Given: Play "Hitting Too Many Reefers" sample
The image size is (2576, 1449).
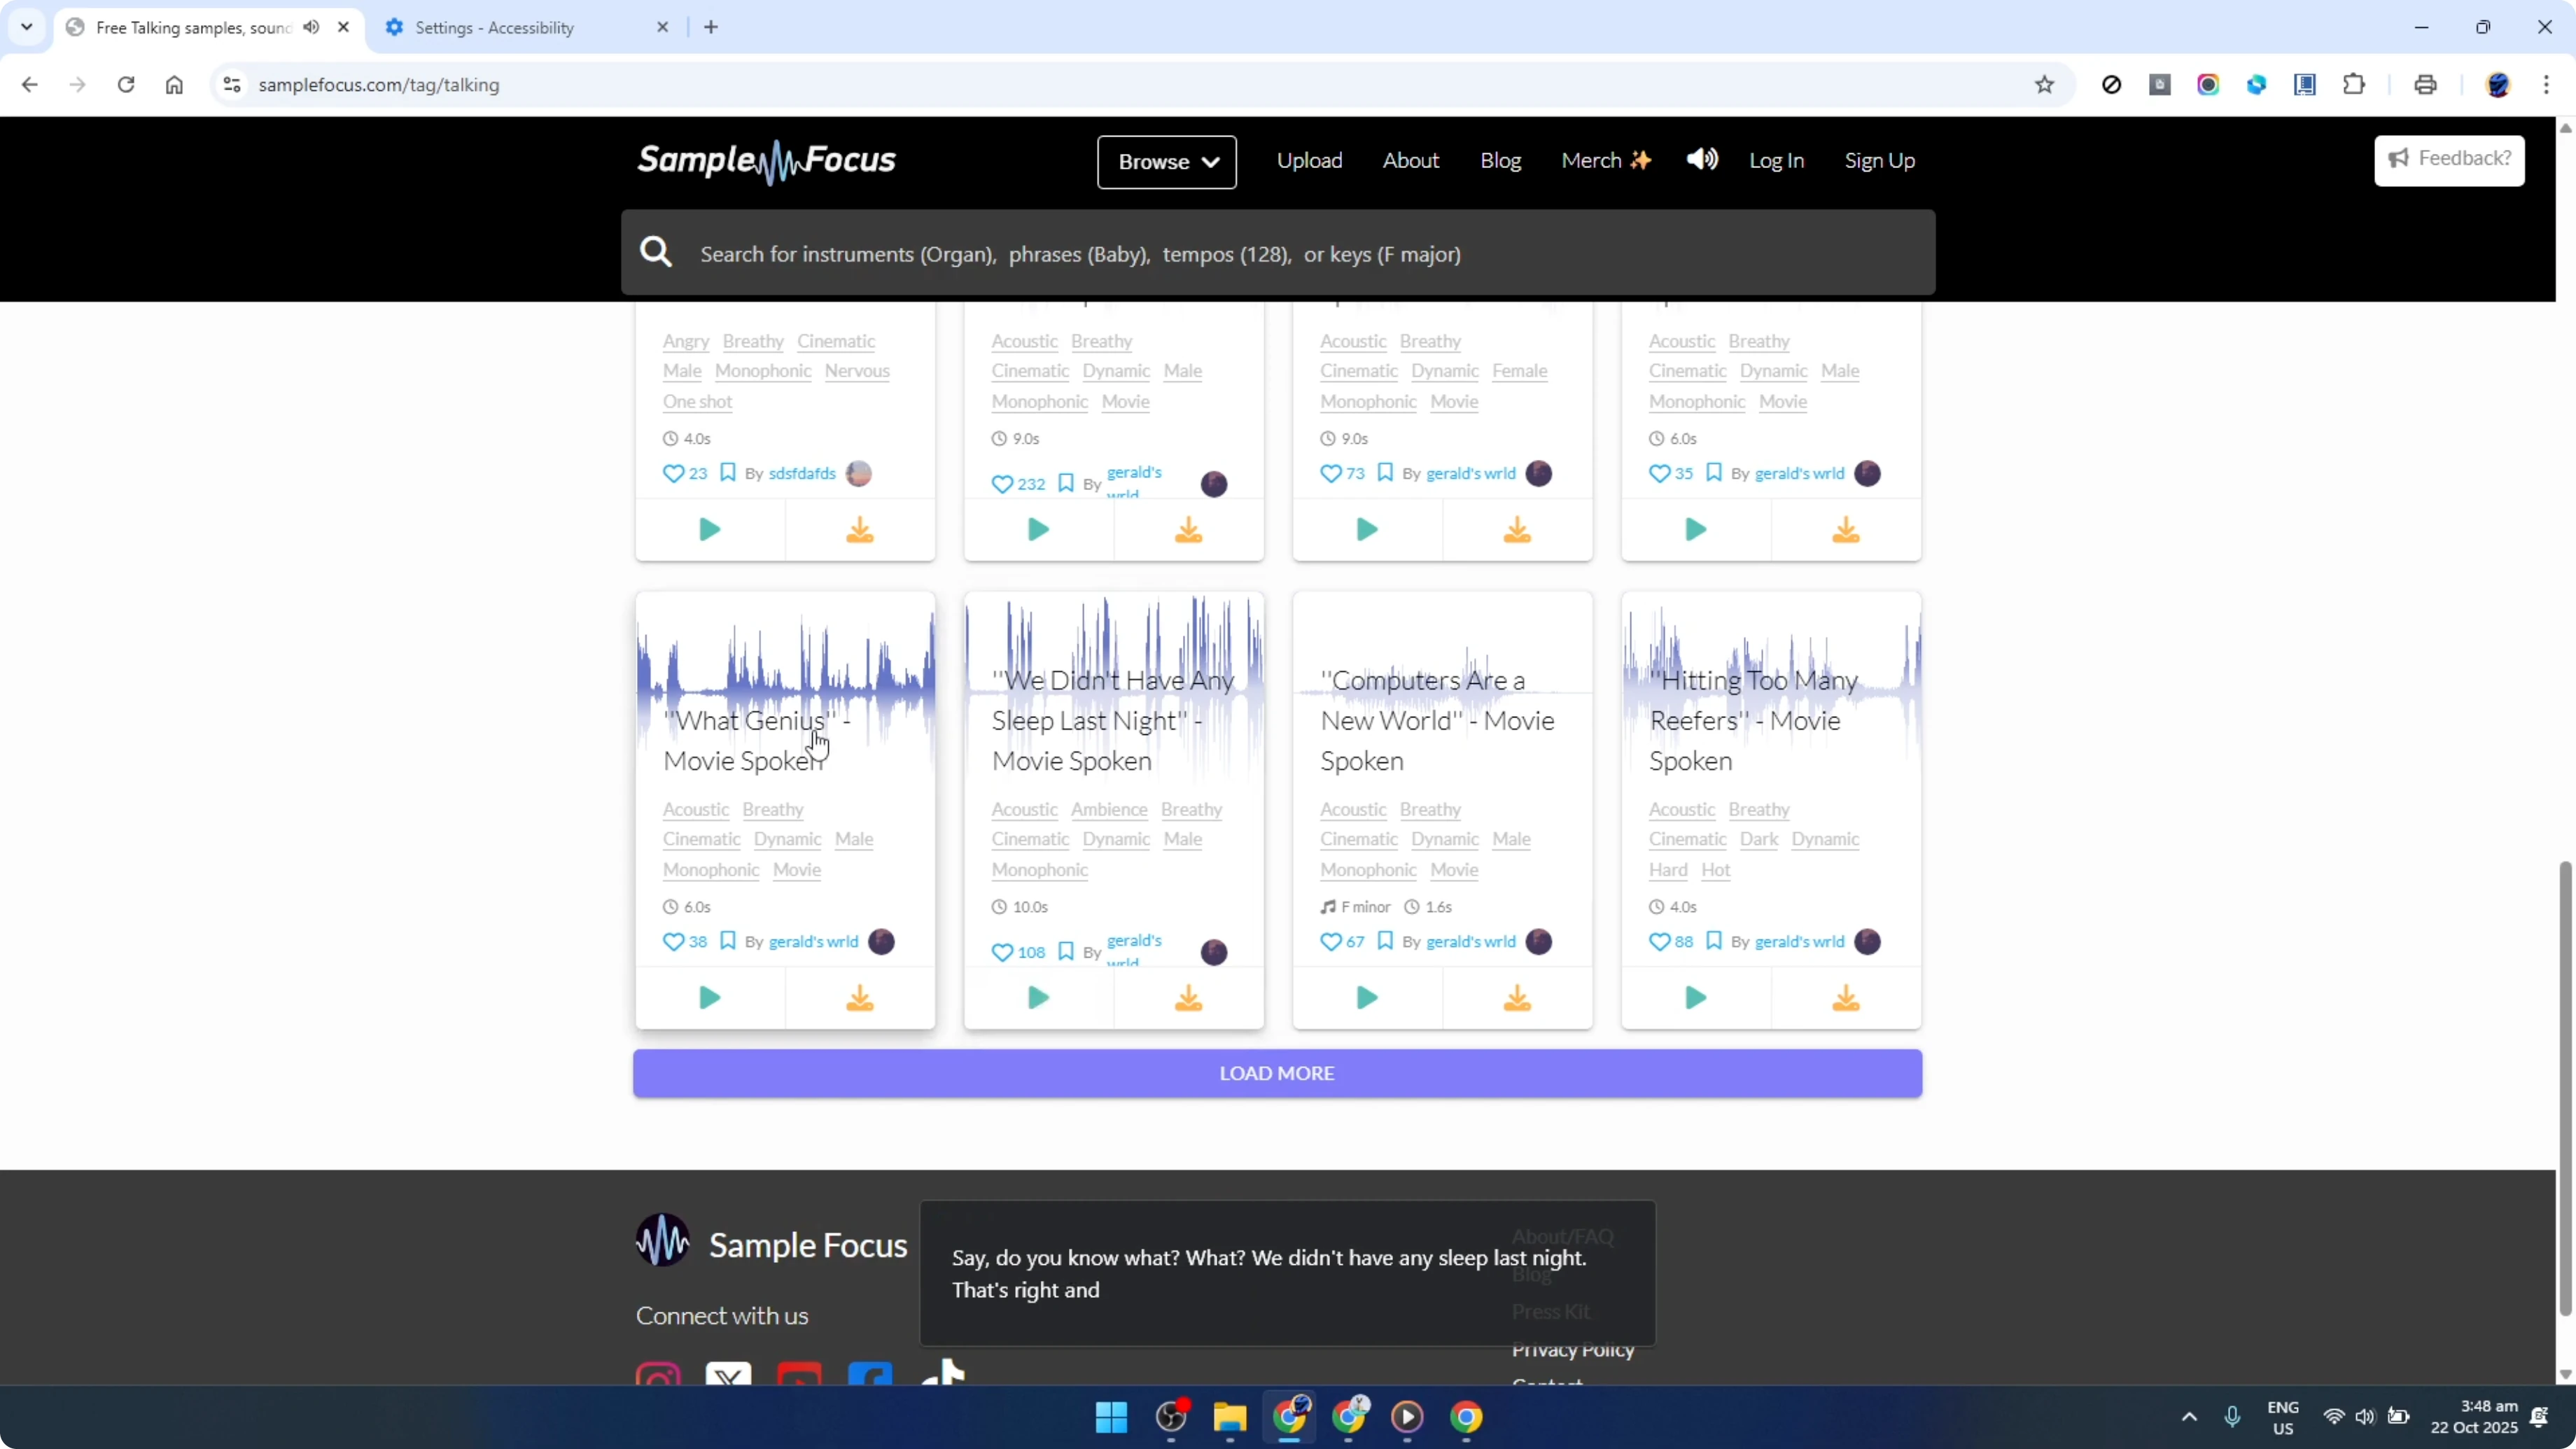Looking at the screenshot, I should pos(1696,998).
